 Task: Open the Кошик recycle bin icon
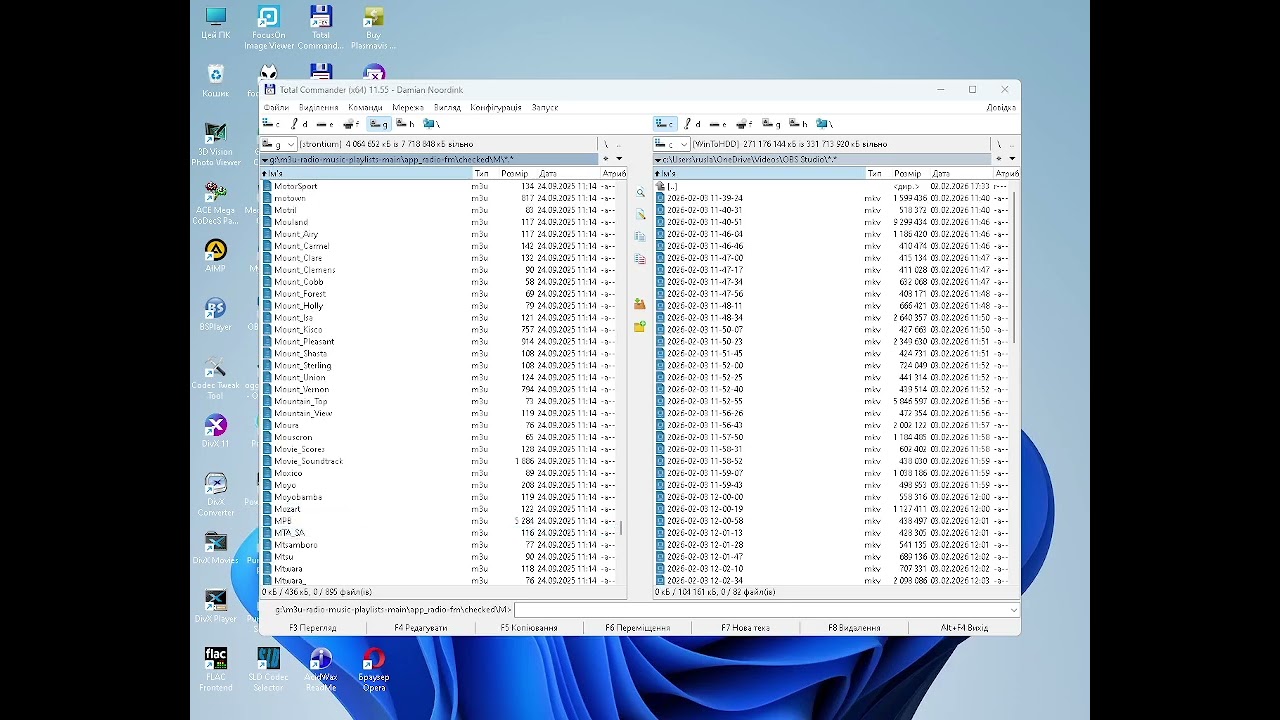pos(216,82)
